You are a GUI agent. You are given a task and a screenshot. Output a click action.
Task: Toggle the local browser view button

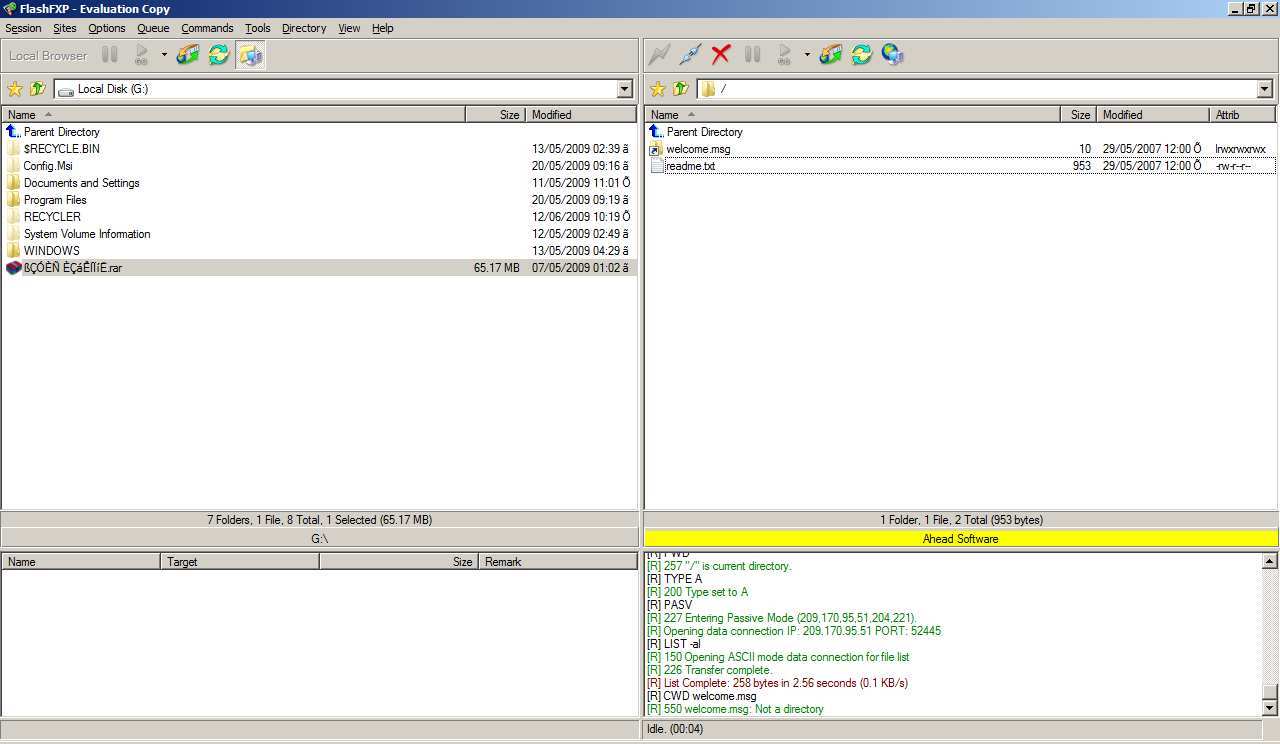coord(249,55)
